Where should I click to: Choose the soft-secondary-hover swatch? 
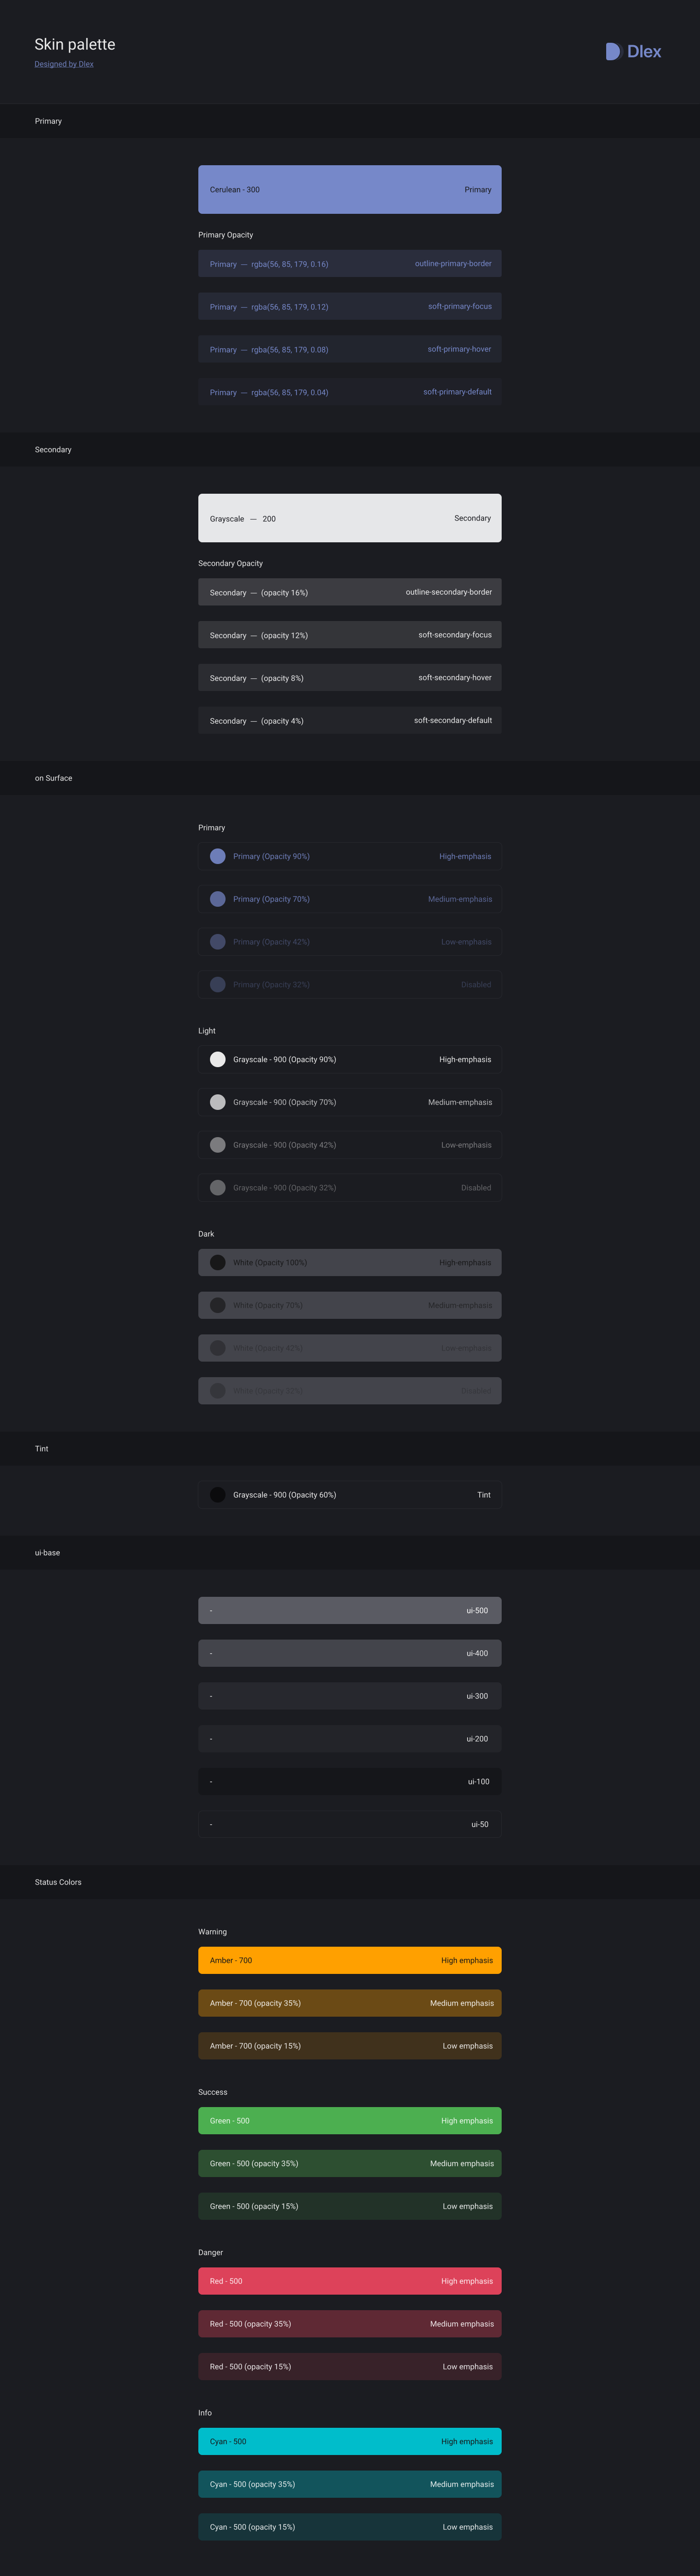350,678
